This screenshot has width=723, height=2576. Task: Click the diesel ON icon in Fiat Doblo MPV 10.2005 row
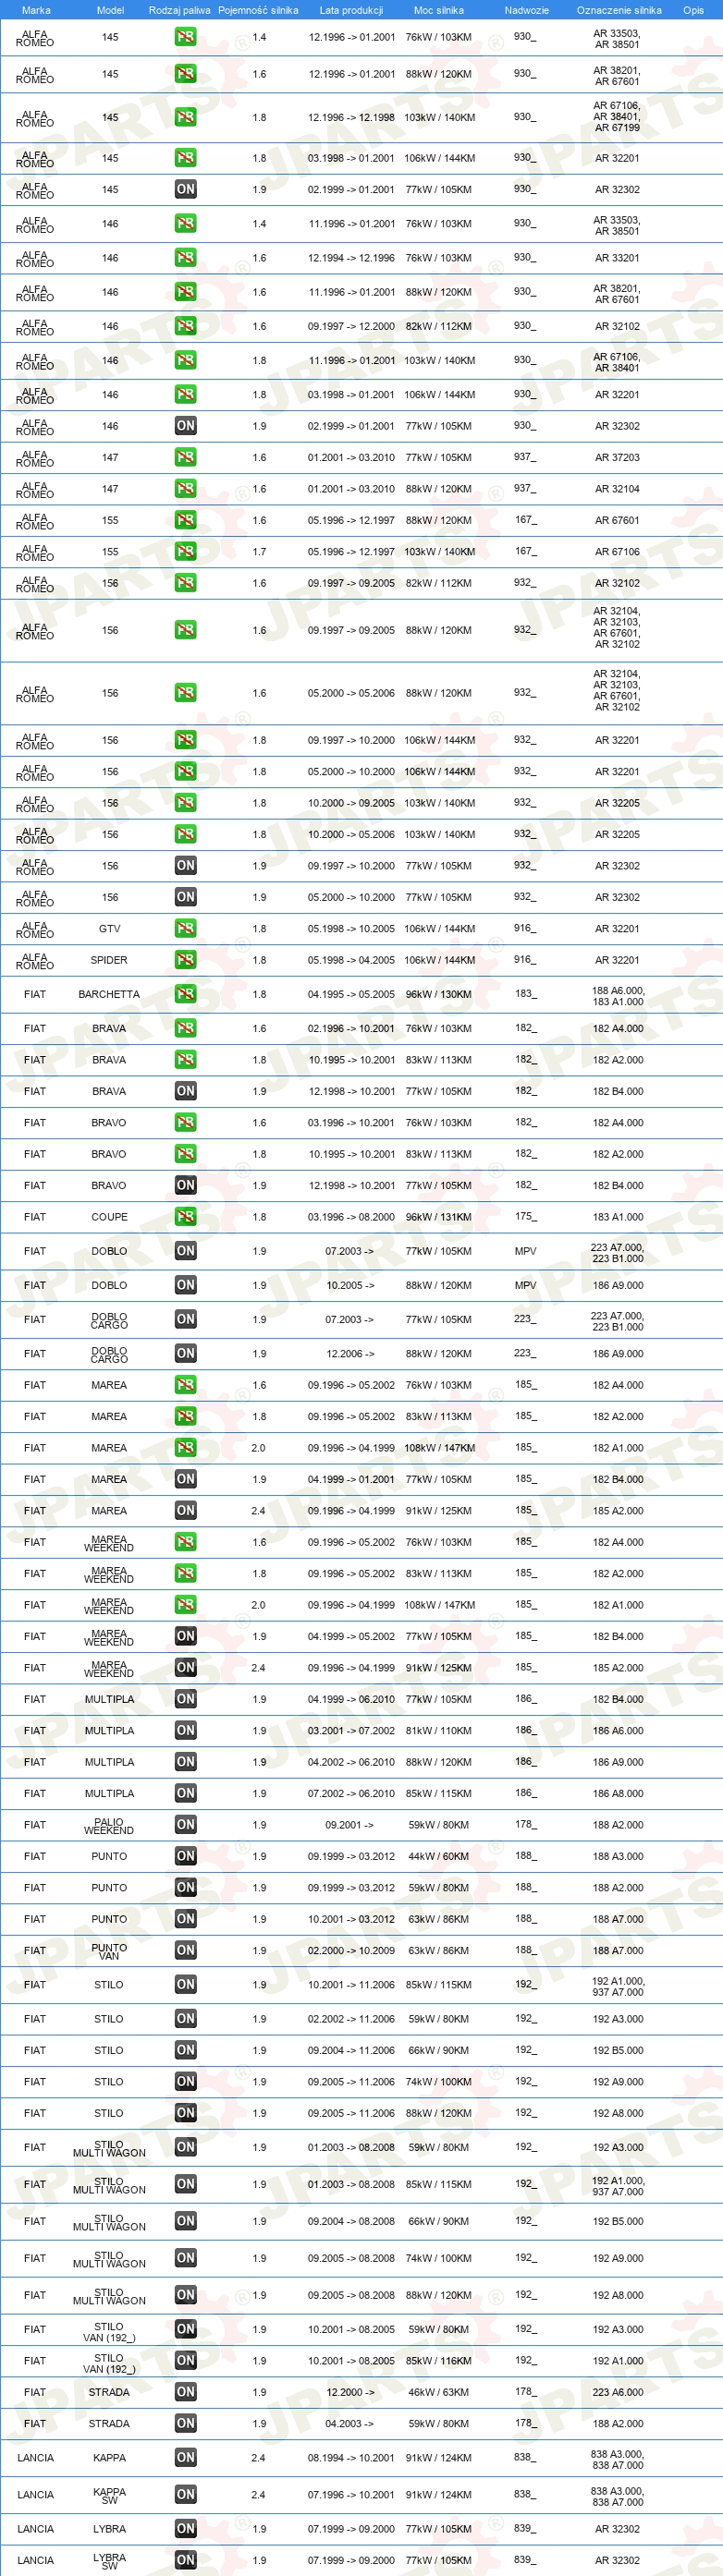(x=185, y=1285)
